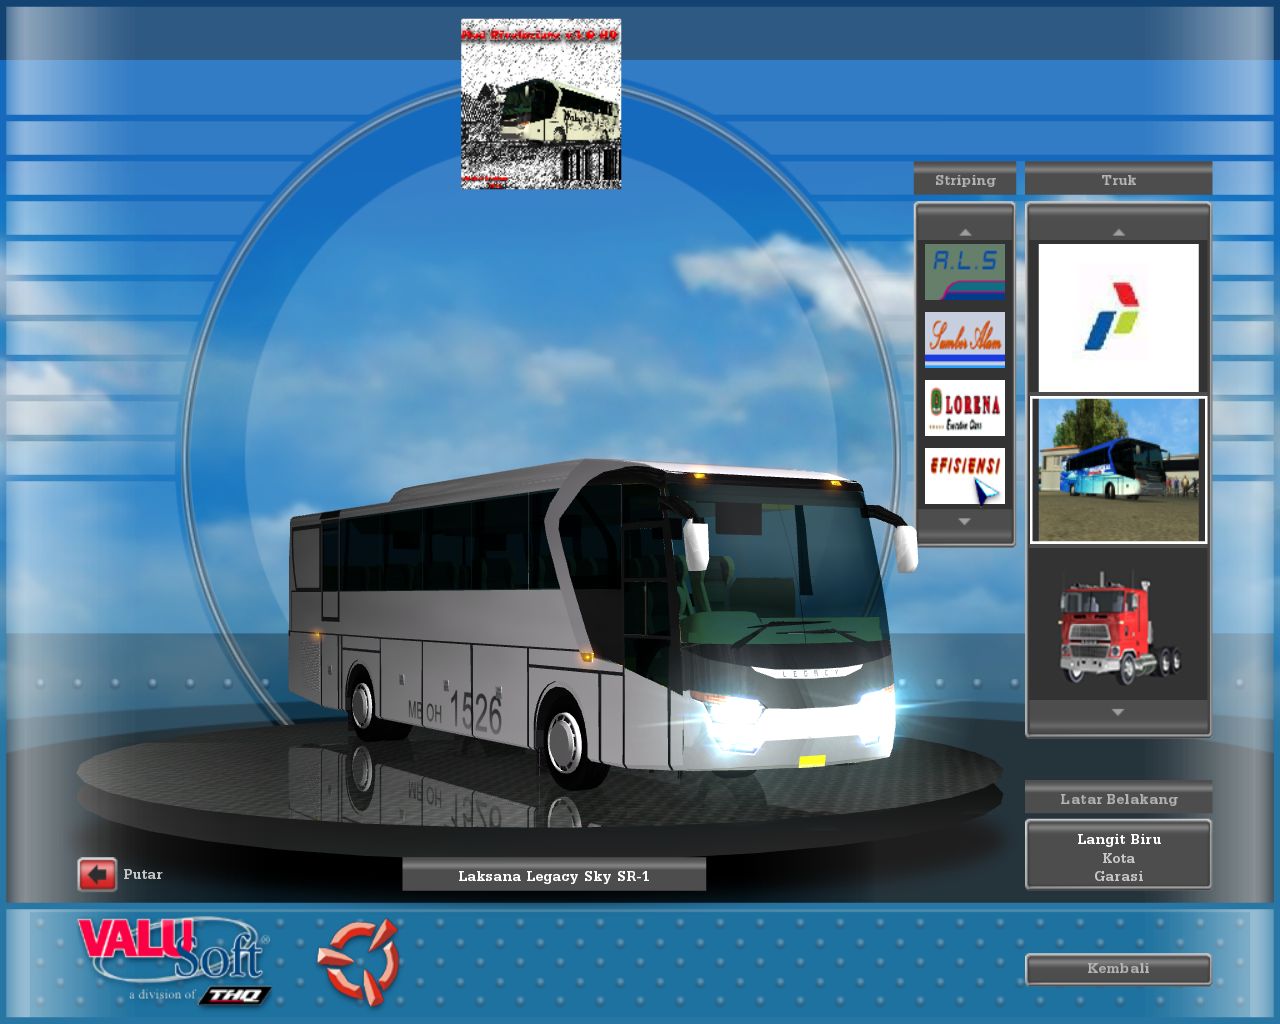
Task: Click the ValuSoft logo
Action: pyautogui.click(x=174, y=960)
